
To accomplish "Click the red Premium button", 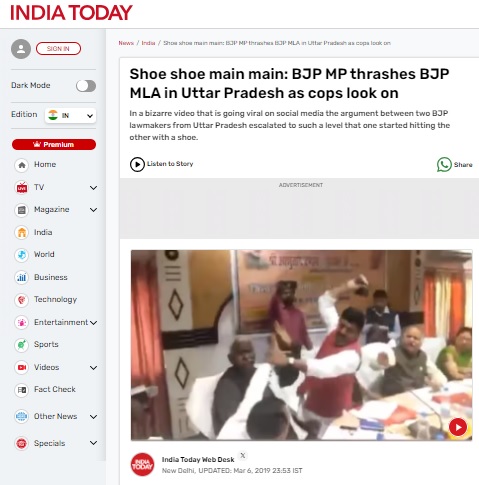I will [54, 144].
